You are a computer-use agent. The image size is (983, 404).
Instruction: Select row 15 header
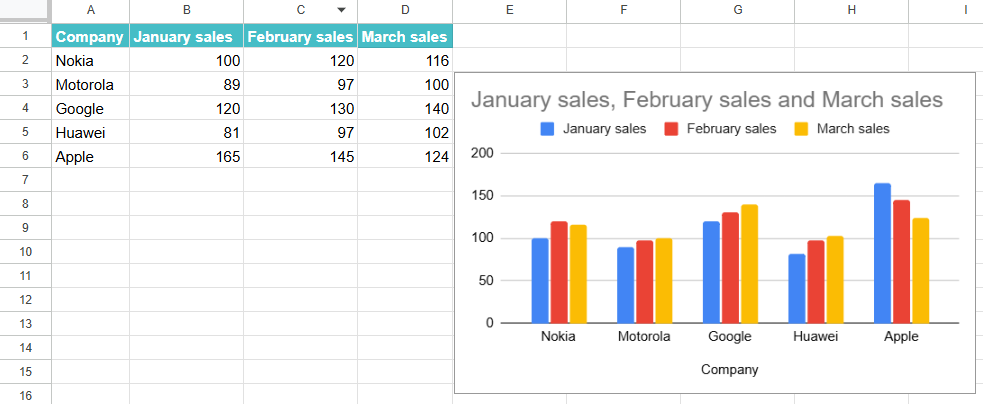coord(25,372)
